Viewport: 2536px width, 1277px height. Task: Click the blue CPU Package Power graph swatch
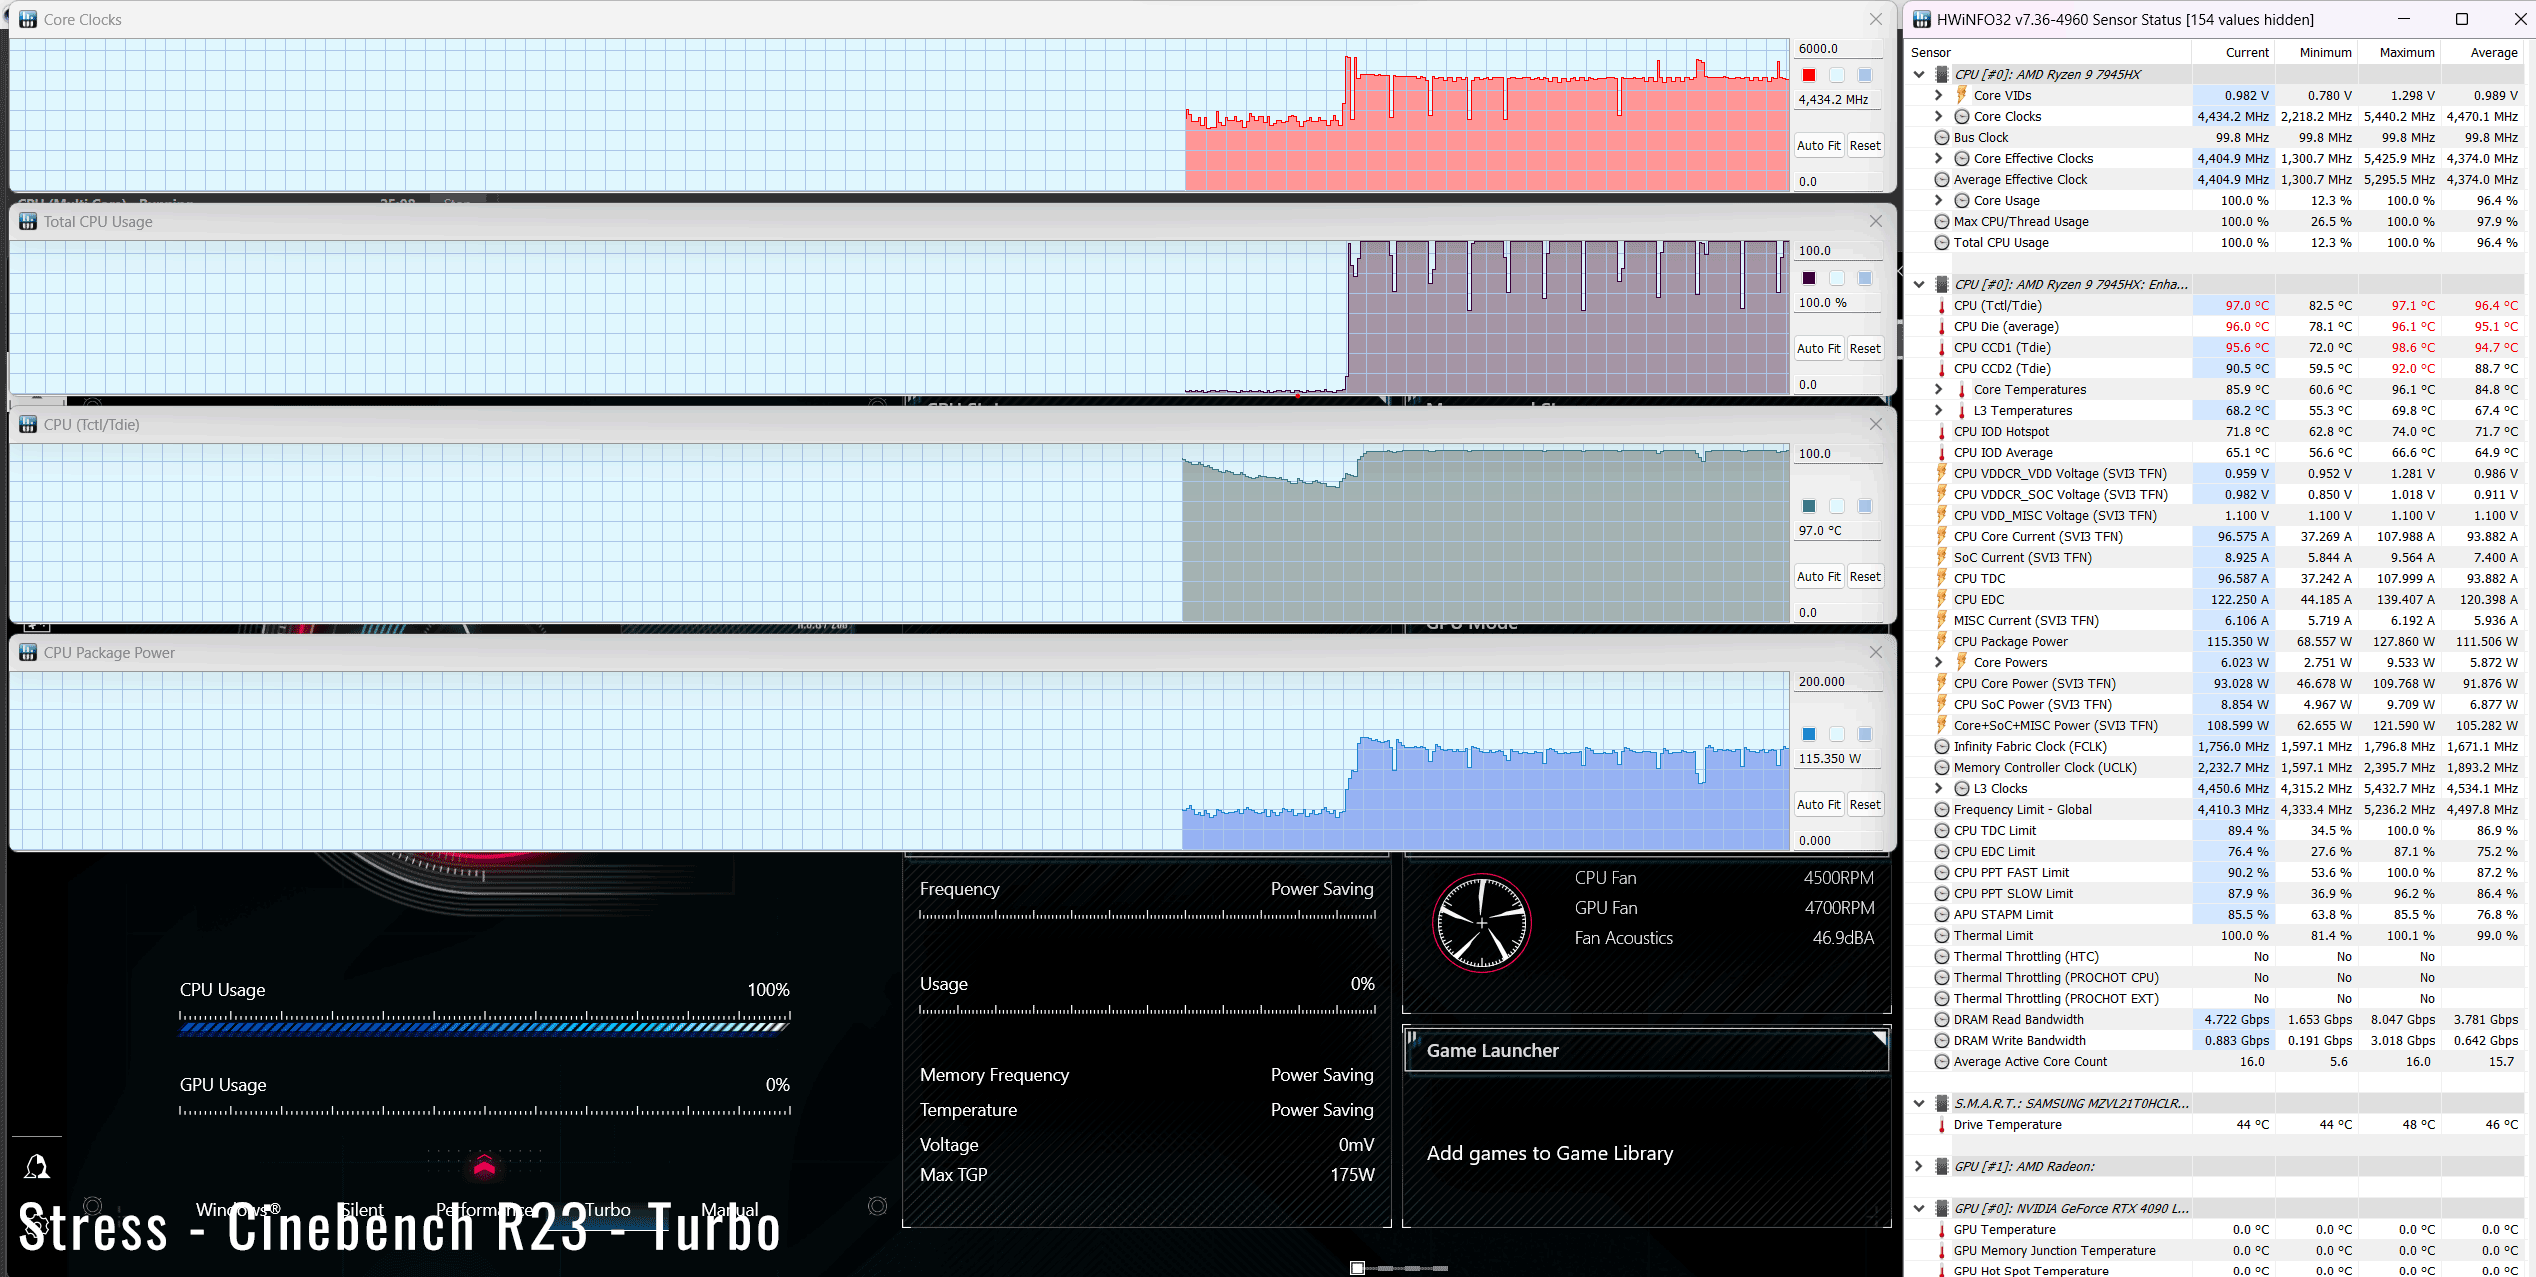(x=1809, y=734)
